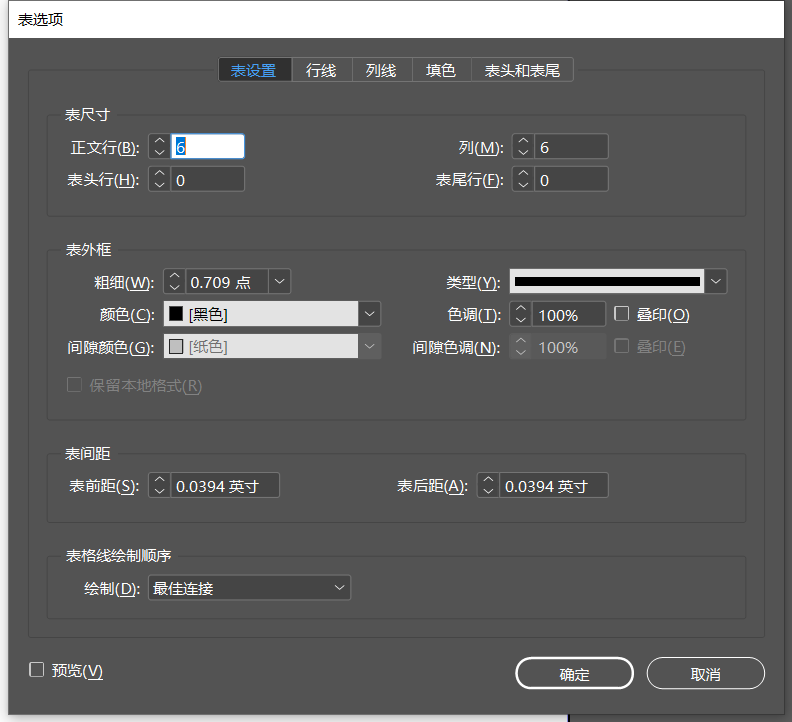Click the 表头行 stepper arrows
792x722 pixels.
(160, 180)
